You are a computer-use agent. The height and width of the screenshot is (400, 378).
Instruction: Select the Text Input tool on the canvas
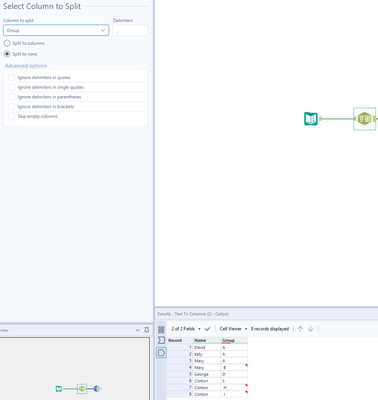pos(311,119)
